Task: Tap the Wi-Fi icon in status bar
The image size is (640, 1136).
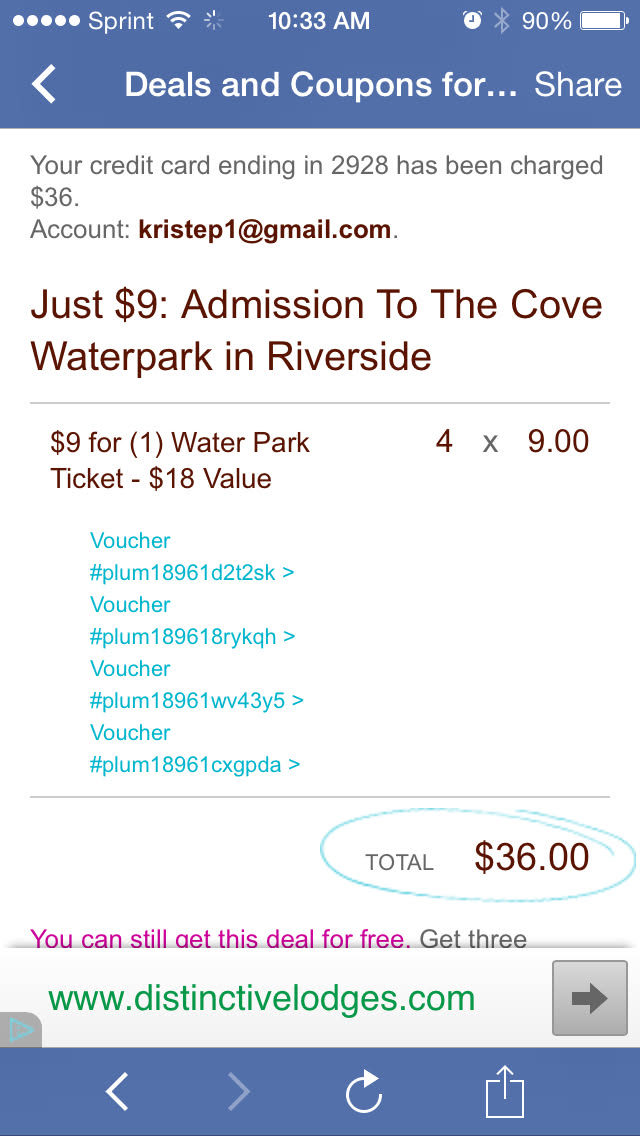Action: (x=179, y=21)
